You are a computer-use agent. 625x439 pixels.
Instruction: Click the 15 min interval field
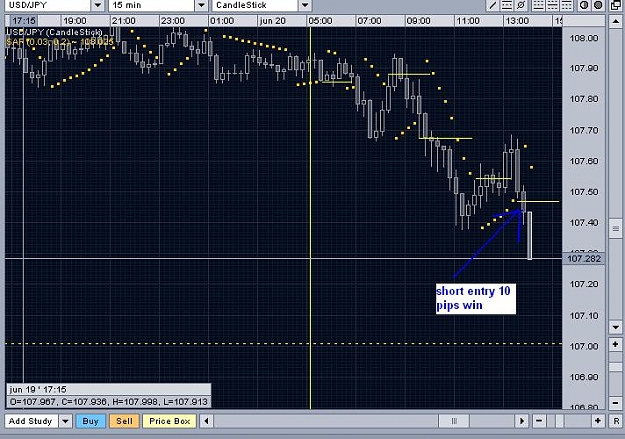click(x=152, y=5)
